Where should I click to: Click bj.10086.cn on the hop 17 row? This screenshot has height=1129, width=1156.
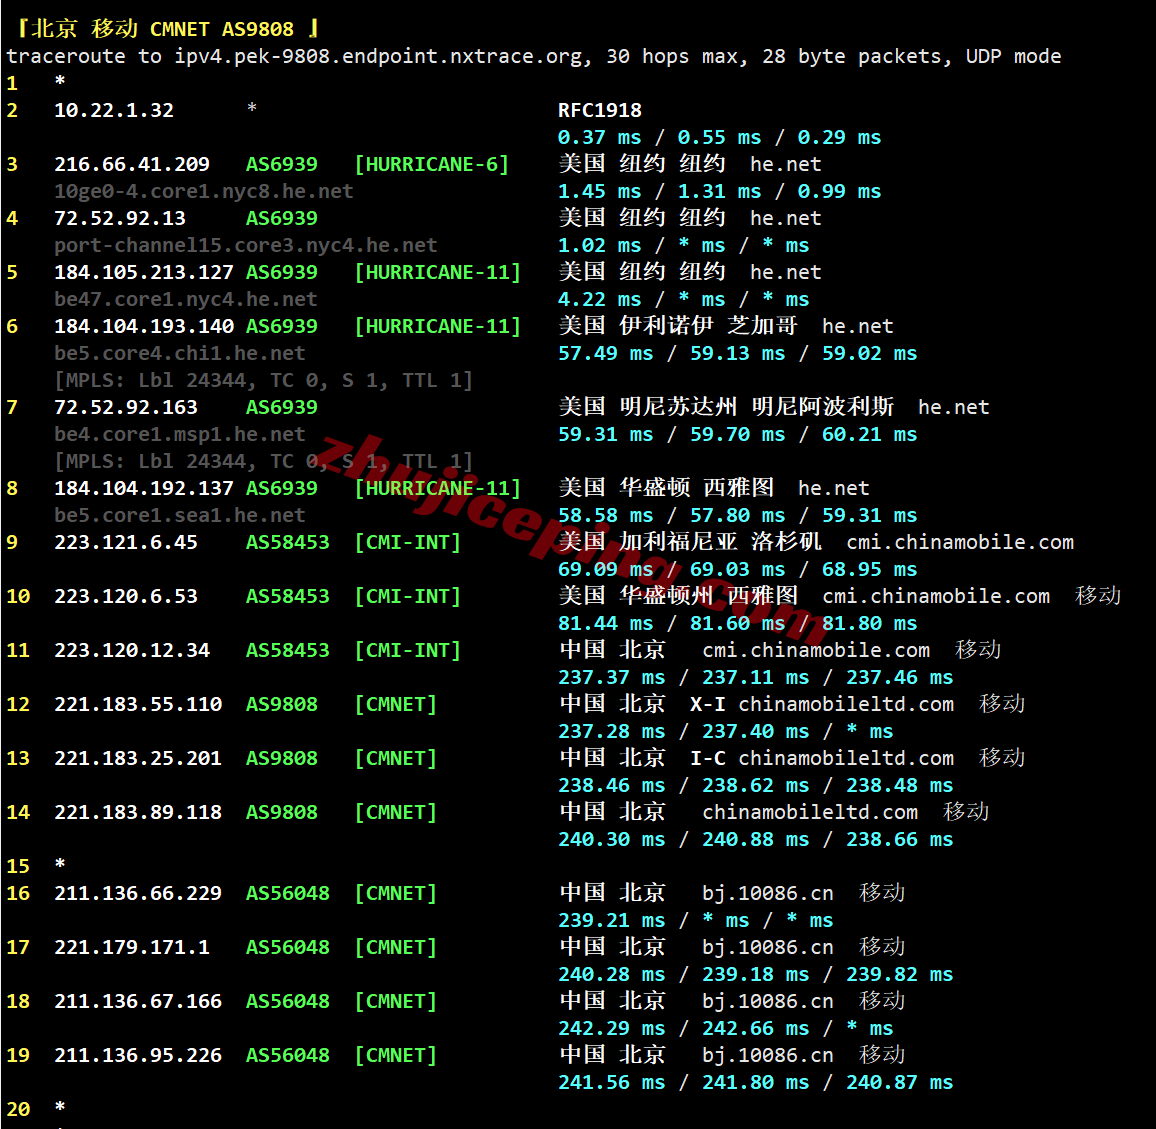[767, 948]
